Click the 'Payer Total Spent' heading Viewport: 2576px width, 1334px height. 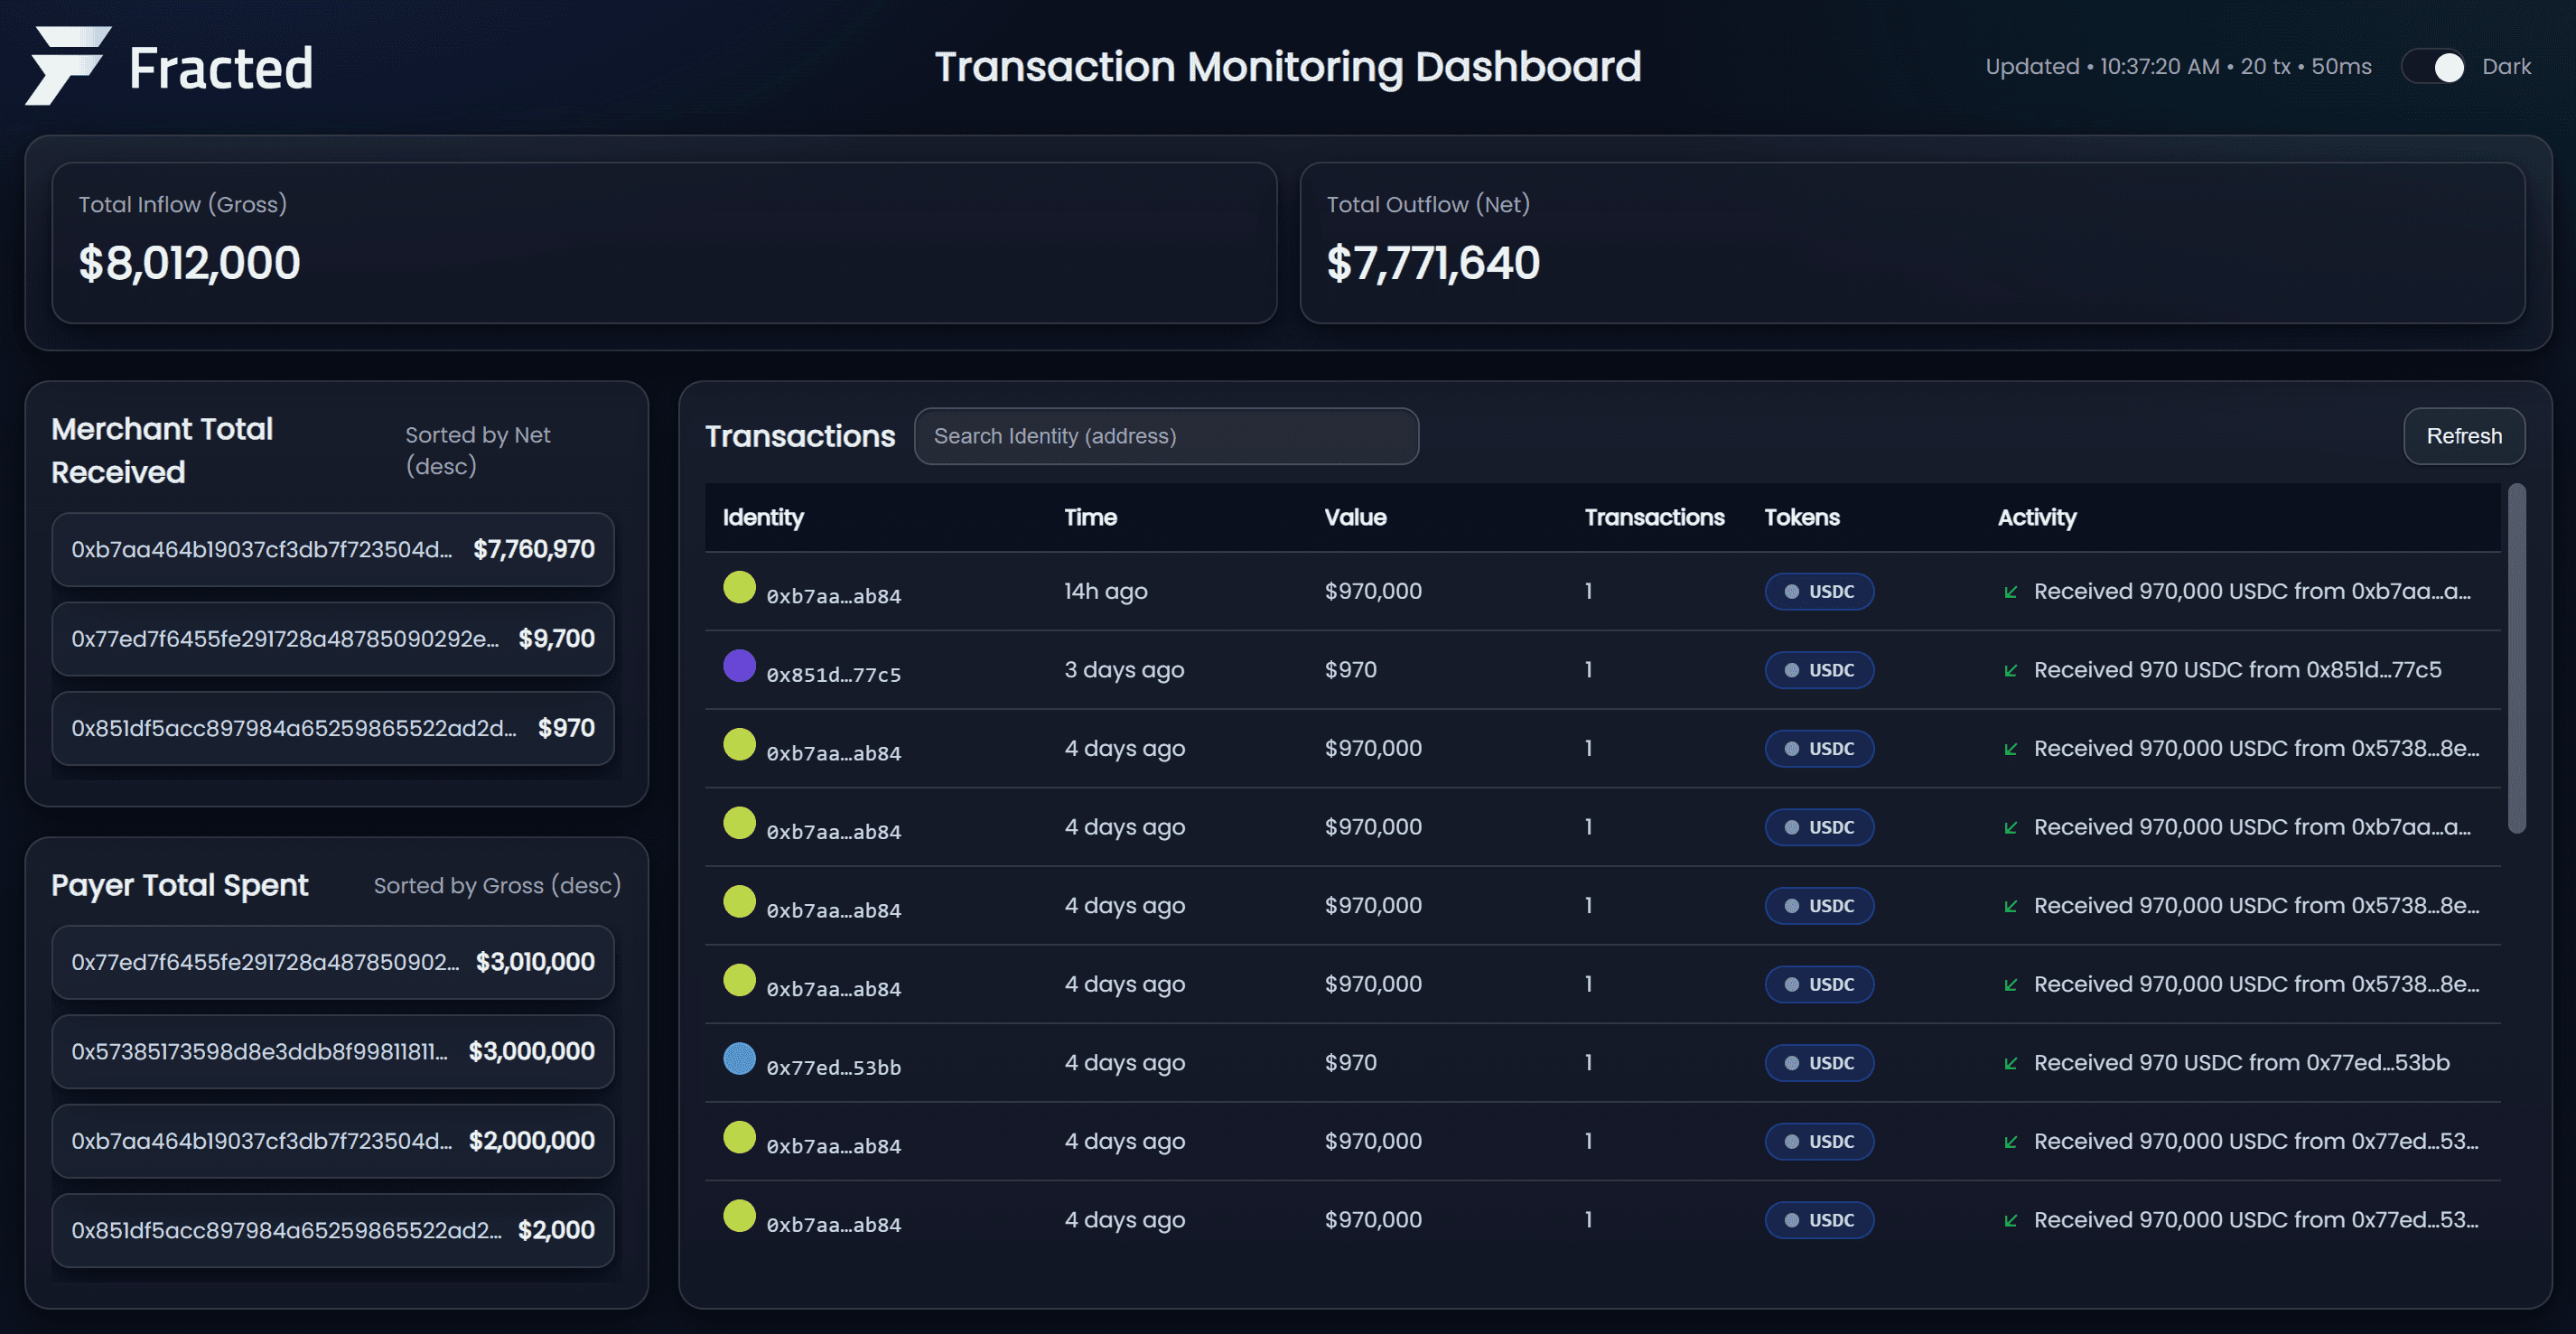[180, 886]
